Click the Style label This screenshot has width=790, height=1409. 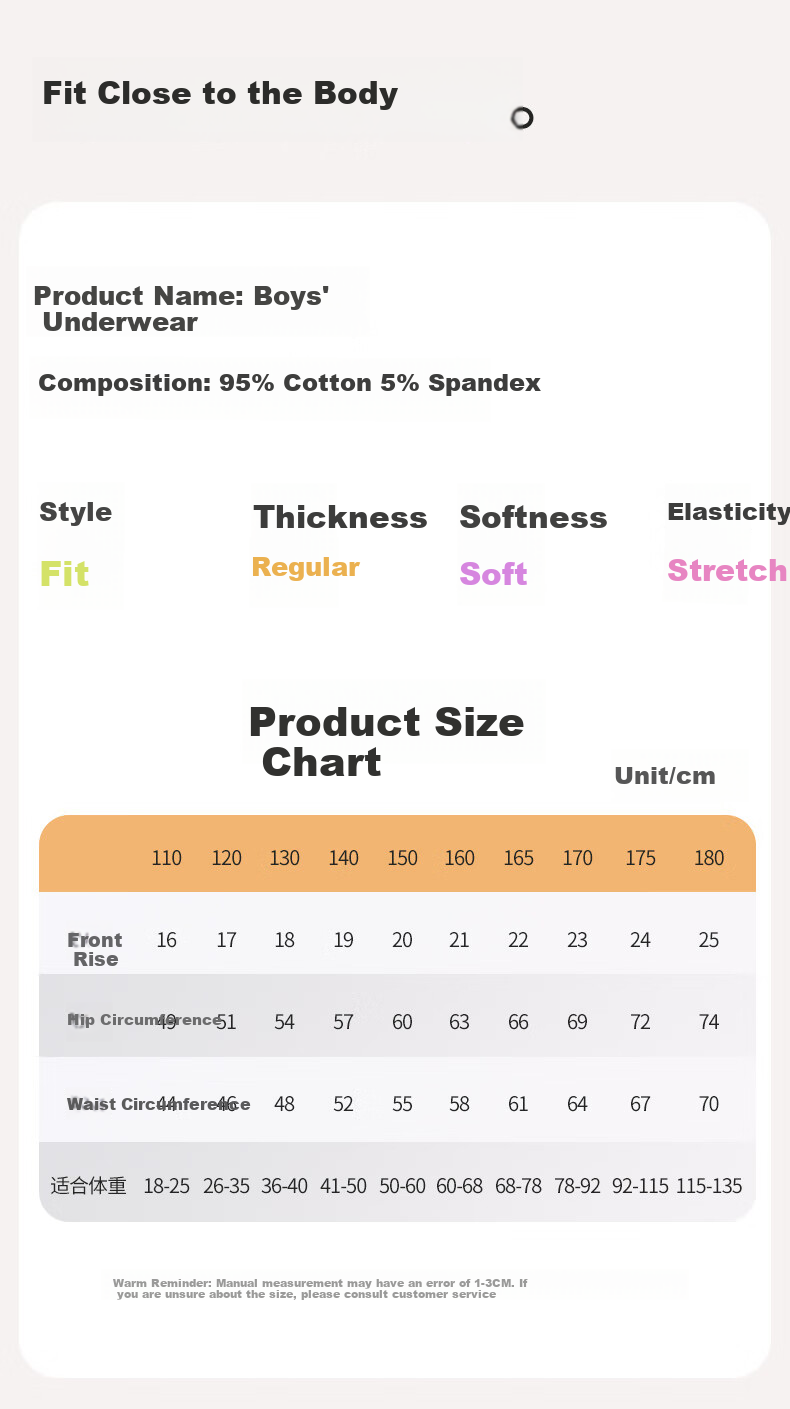click(x=75, y=512)
